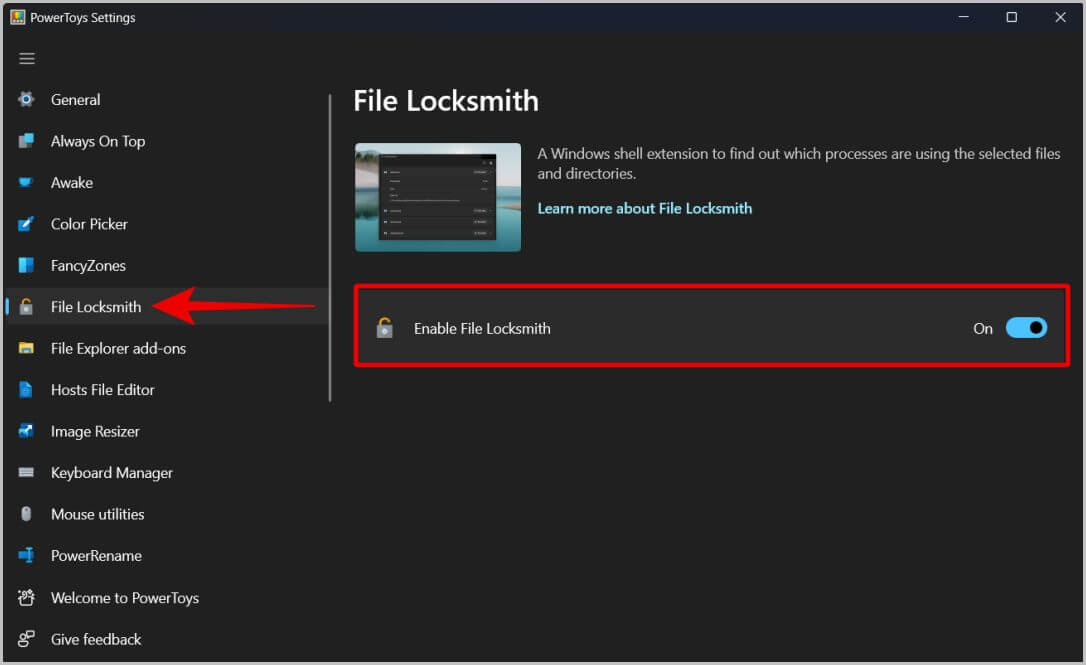Click the On status text
Screen dimensions: 1086x665
tap(983, 328)
